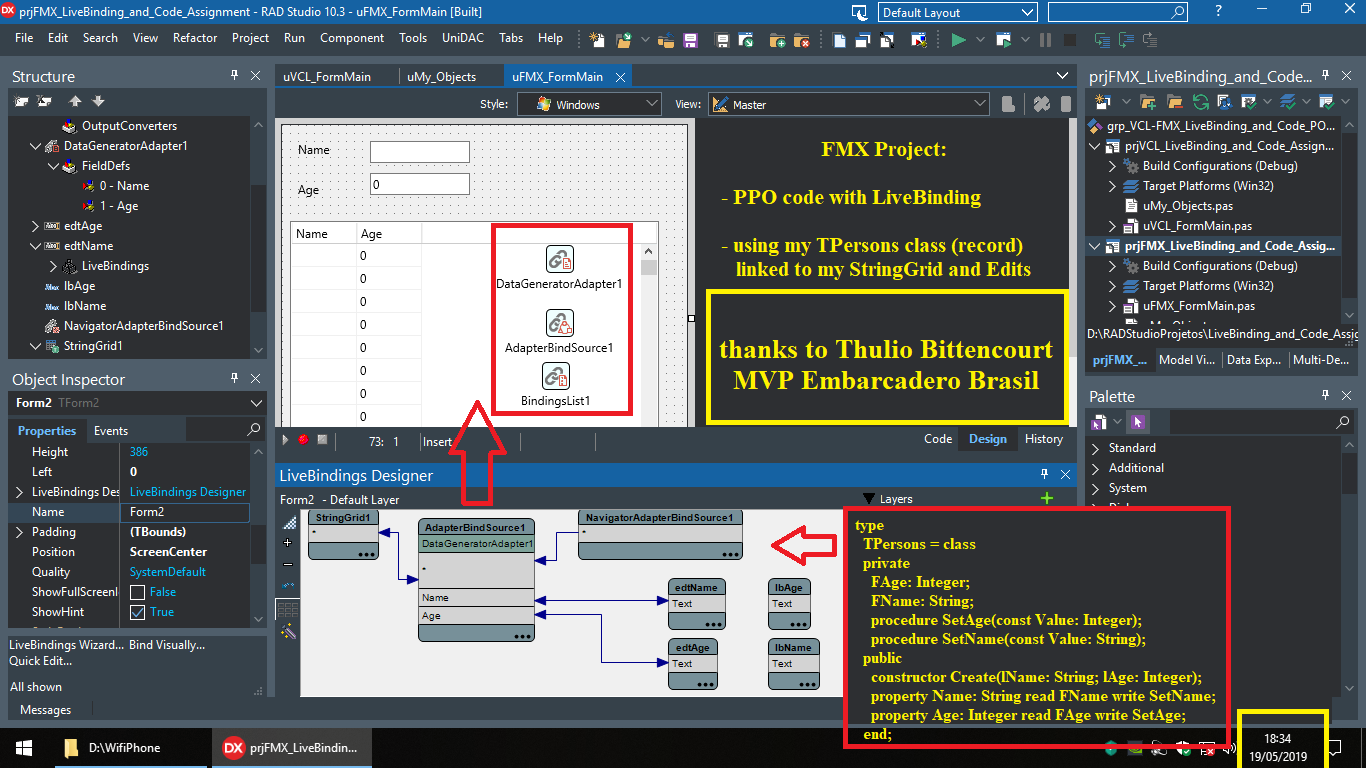Image resolution: width=1366 pixels, height=768 pixels.
Task: Toggle auto-hide pin on LiveBindings Designer
Action: coord(1045,475)
